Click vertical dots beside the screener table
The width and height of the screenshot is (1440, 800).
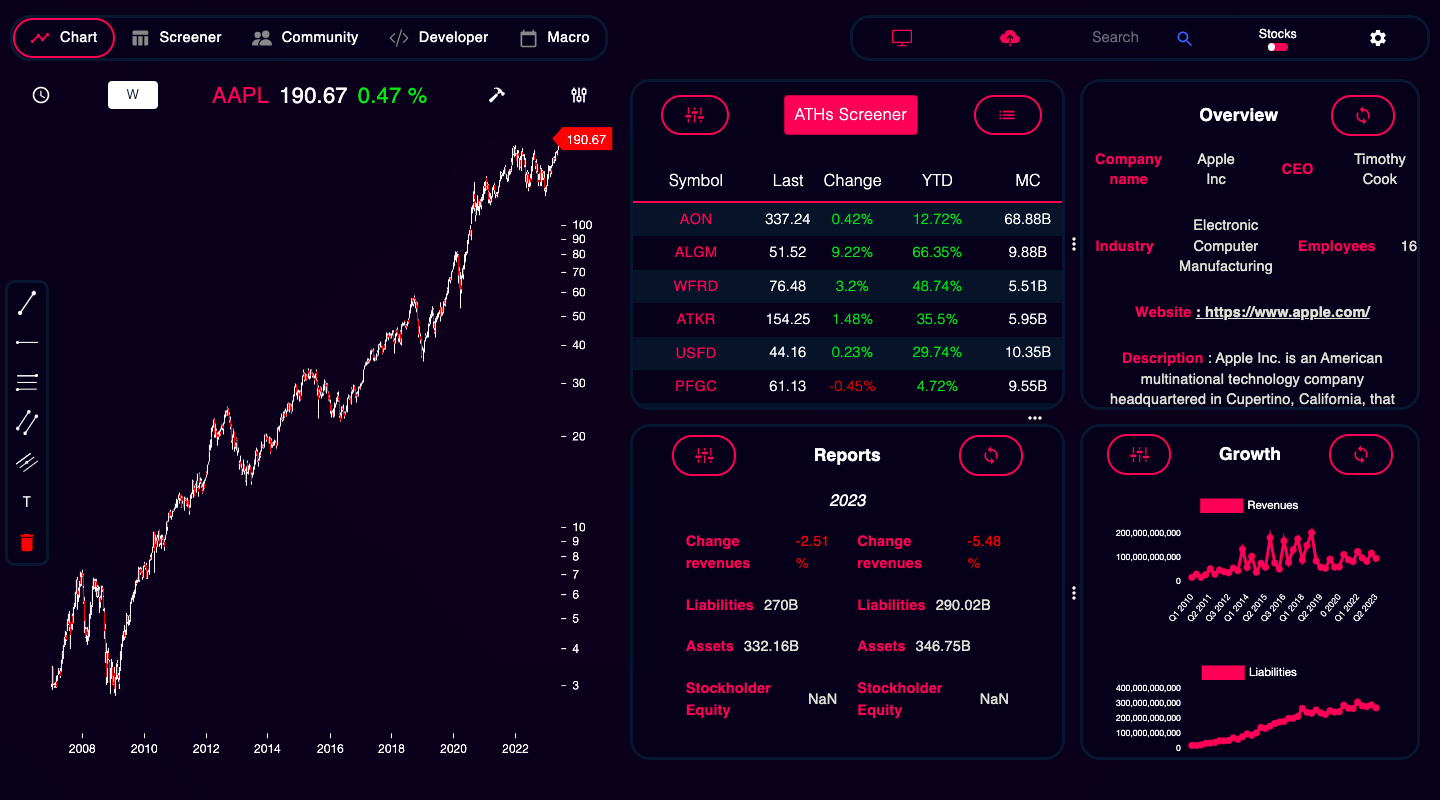point(1074,244)
